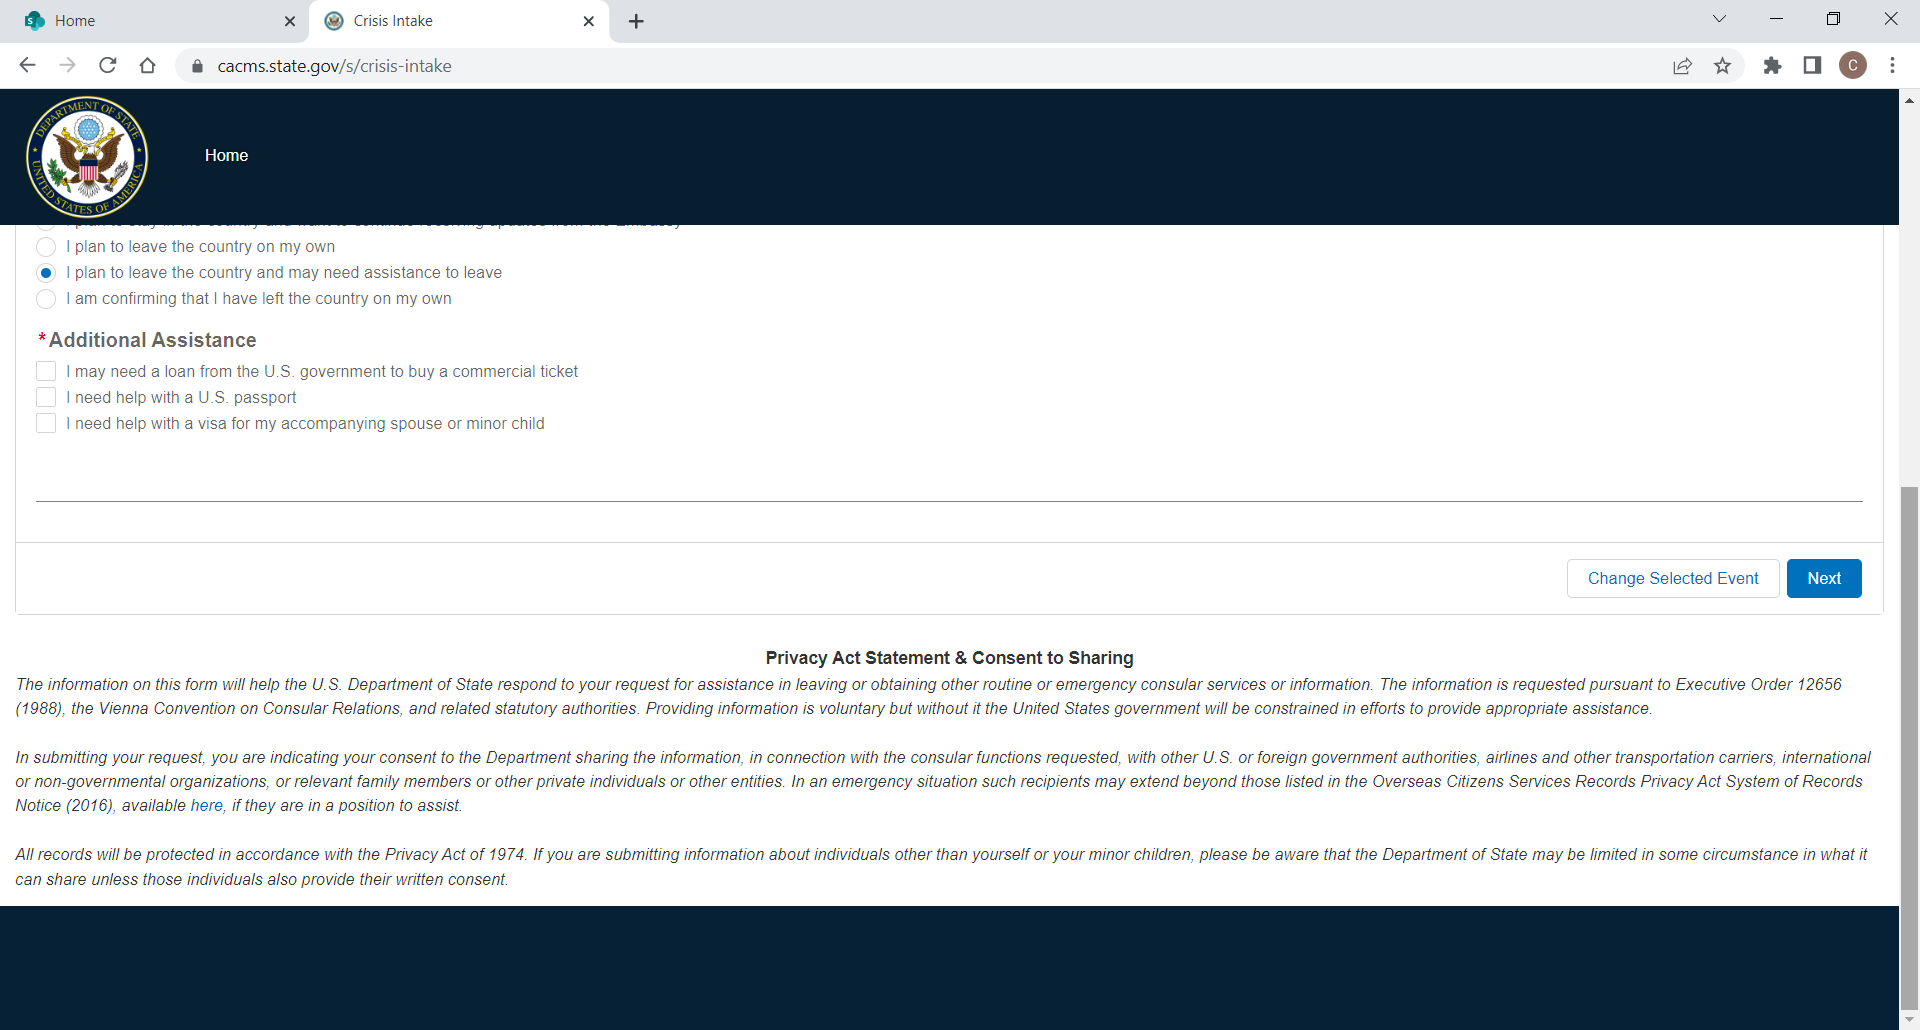1920x1030 pixels.
Task: Minimize the Chrome window
Action: 1776,19
